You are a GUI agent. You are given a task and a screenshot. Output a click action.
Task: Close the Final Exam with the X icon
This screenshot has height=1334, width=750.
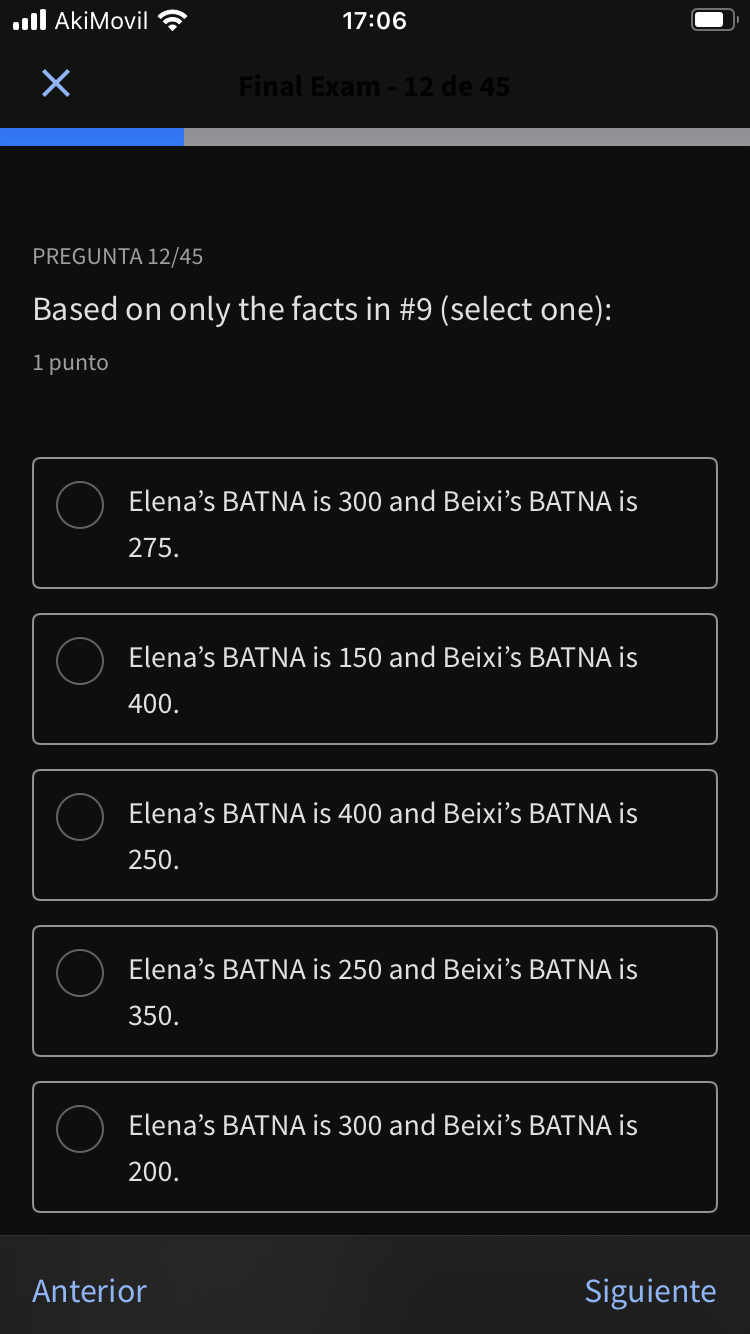(56, 84)
